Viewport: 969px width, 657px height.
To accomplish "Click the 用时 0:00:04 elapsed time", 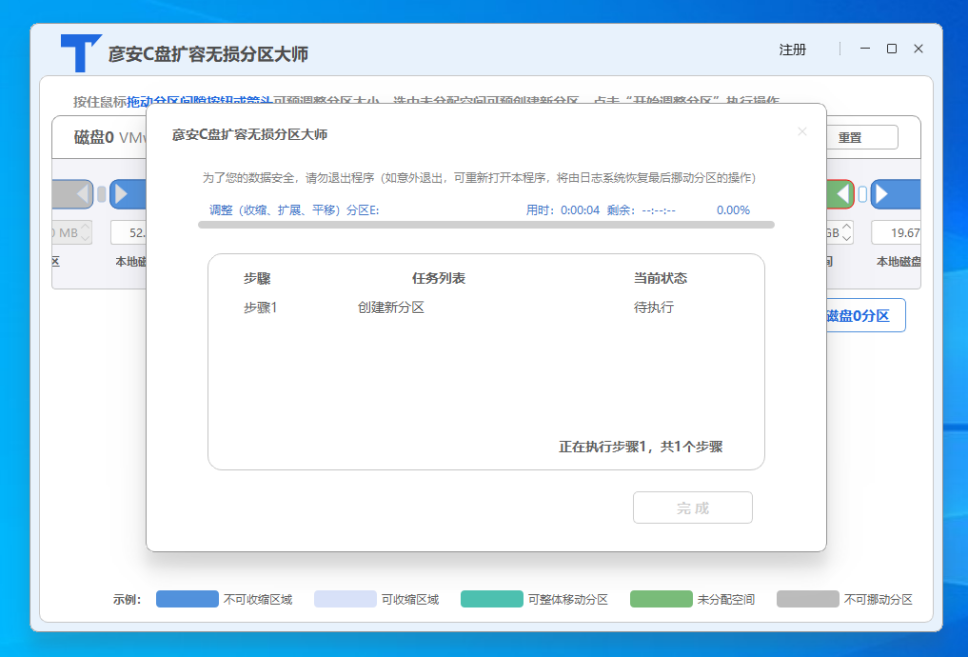I will point(563,210).
